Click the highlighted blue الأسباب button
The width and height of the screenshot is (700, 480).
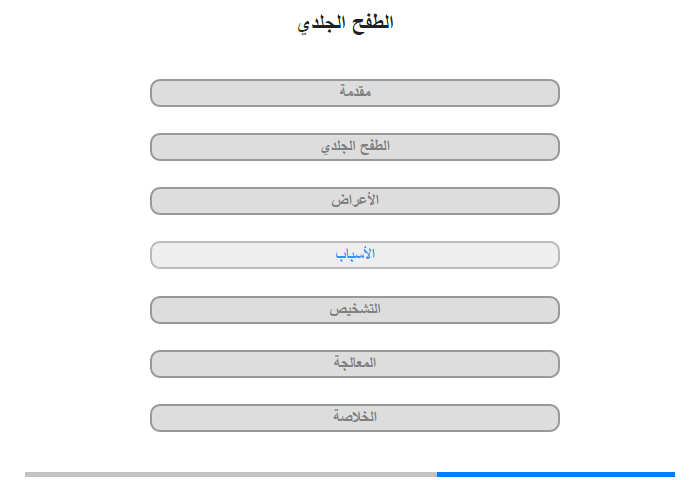(354, 255)
